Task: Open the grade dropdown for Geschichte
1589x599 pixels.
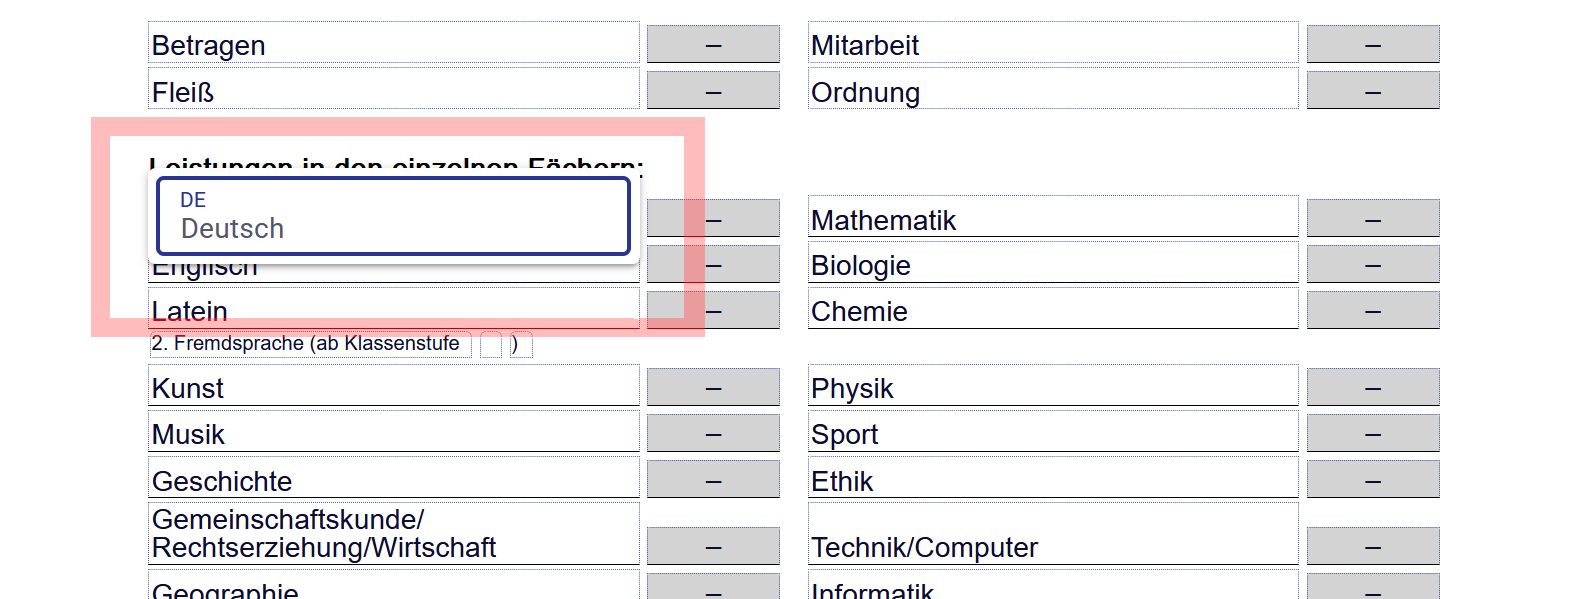Action: (713, 480)
